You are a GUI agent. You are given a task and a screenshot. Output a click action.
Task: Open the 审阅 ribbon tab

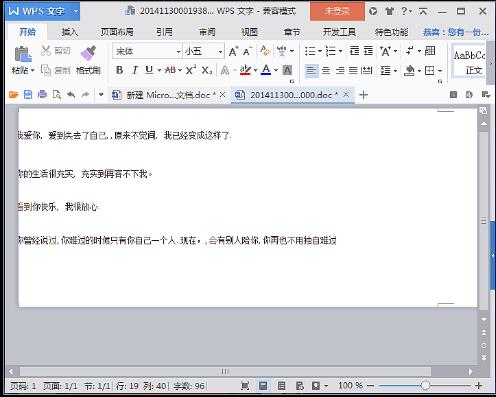click(x=207, y=32)
